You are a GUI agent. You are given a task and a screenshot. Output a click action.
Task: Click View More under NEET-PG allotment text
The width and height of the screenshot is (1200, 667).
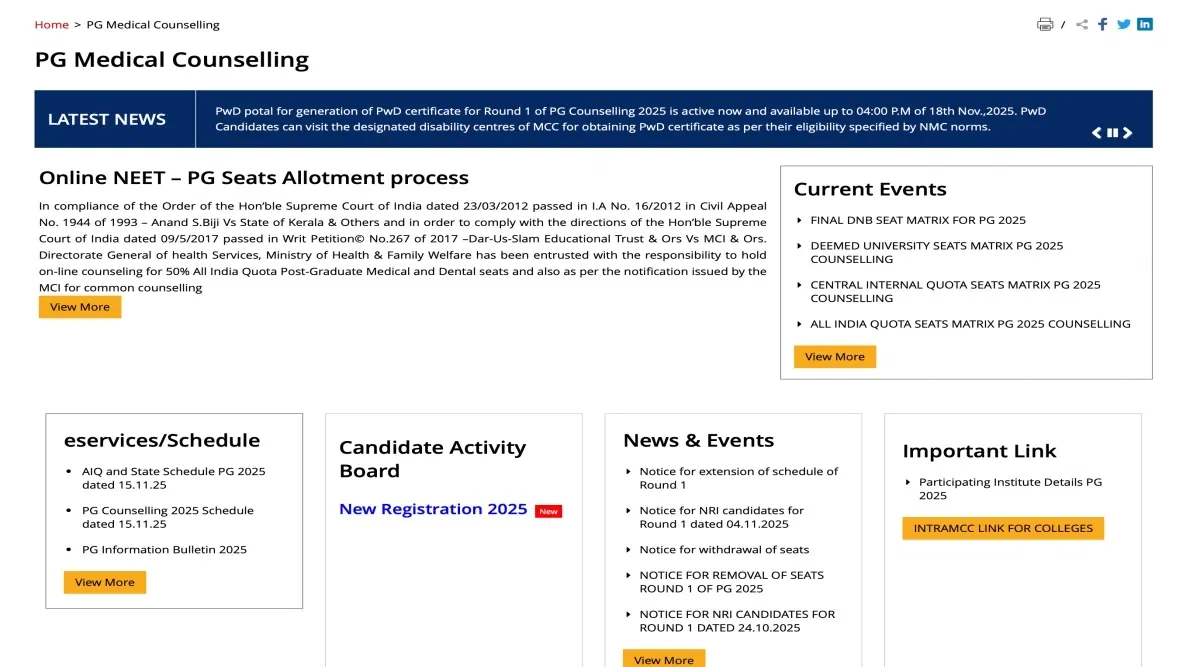(80, 307)
